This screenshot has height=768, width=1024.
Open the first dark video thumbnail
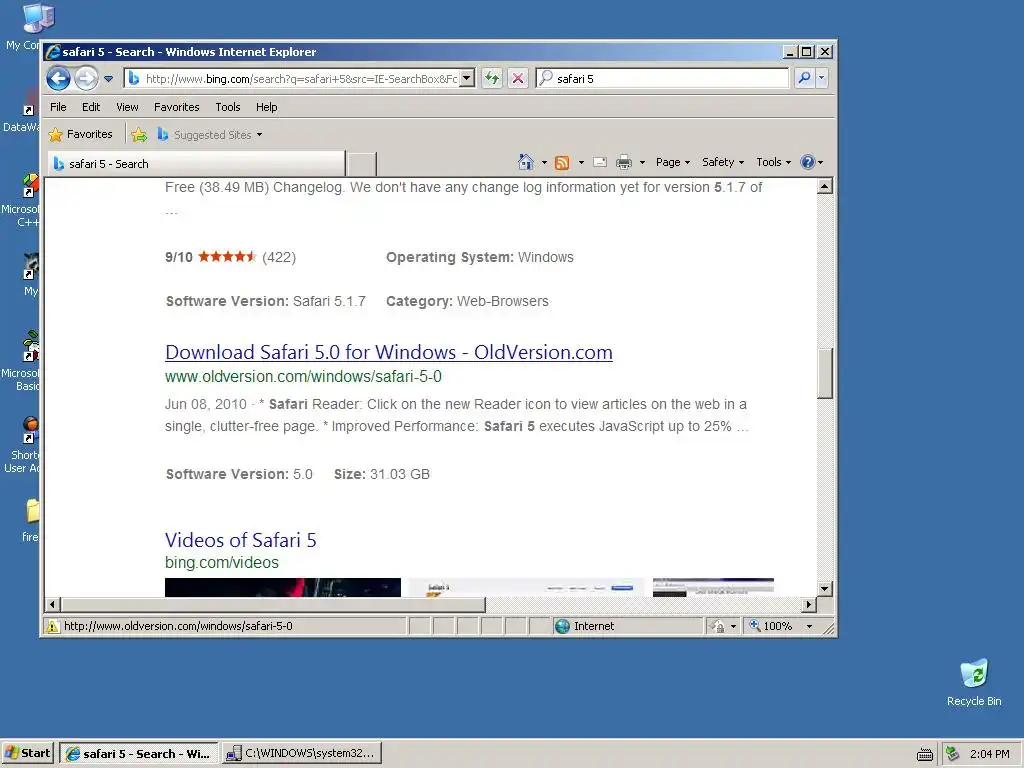(283, 587)
